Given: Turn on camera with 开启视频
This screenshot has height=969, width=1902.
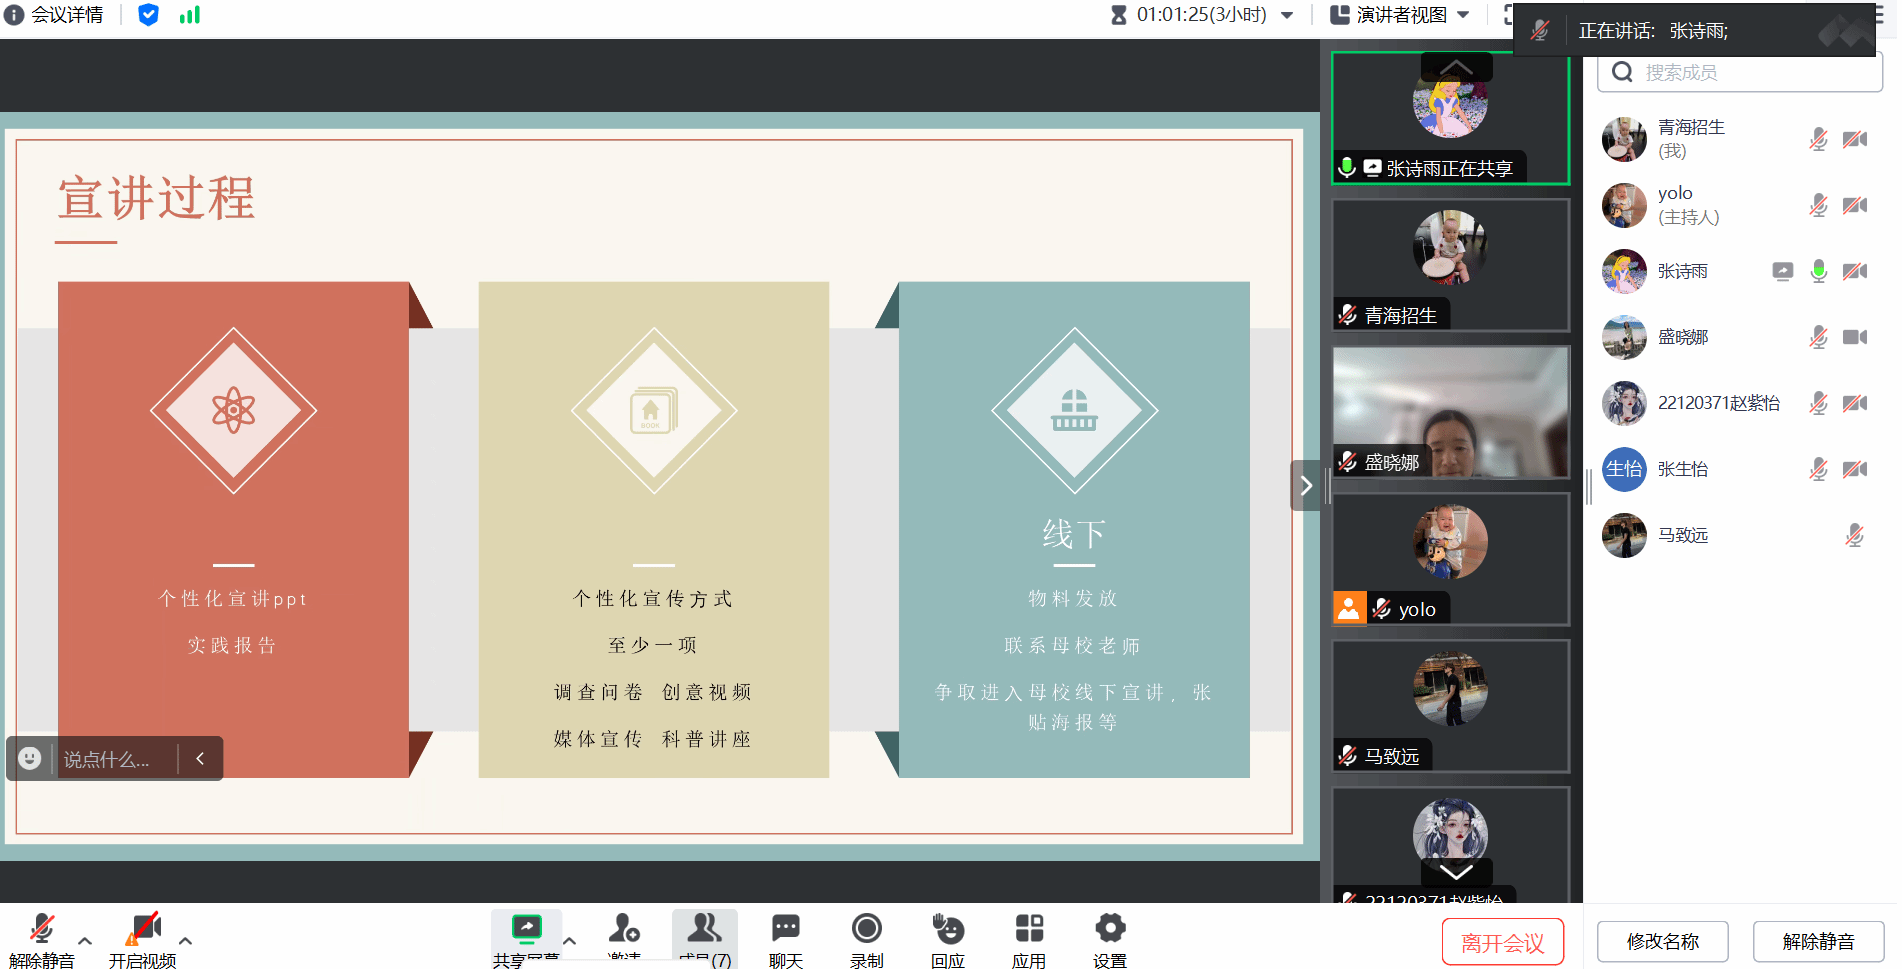Looking at the screenshot, I should 142,938.
